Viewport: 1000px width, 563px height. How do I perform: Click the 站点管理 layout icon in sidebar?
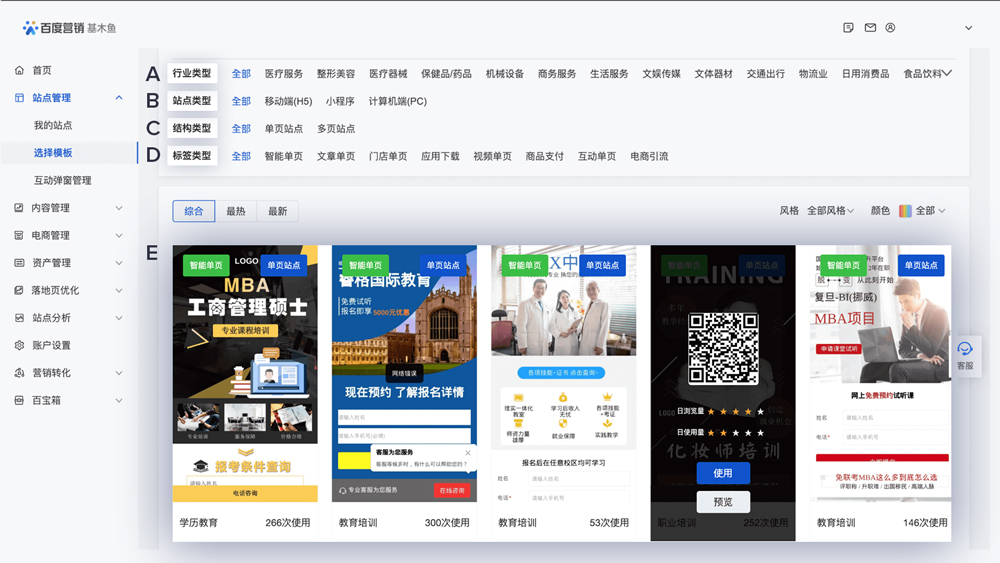coord(20,98)
